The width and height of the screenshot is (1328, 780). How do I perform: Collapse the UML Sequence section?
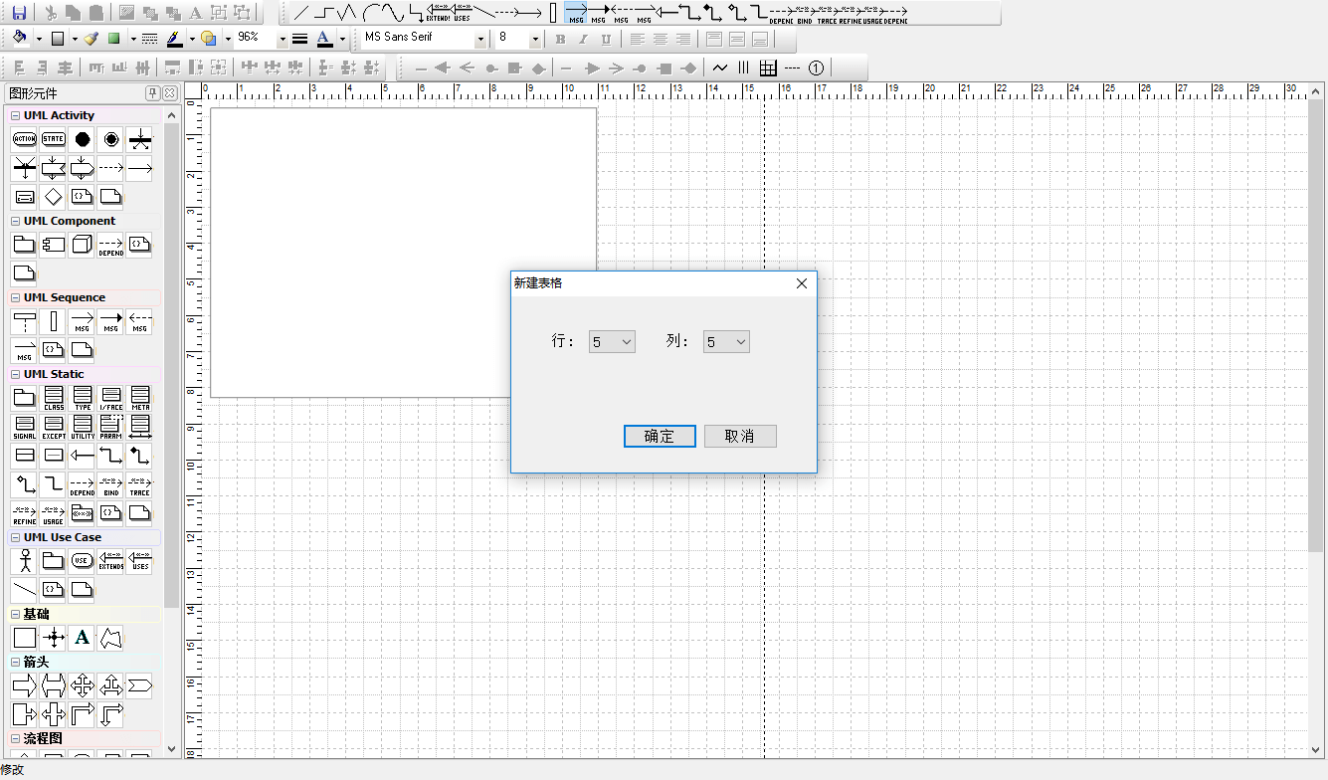pyautogui.click(x=16, y=298)
